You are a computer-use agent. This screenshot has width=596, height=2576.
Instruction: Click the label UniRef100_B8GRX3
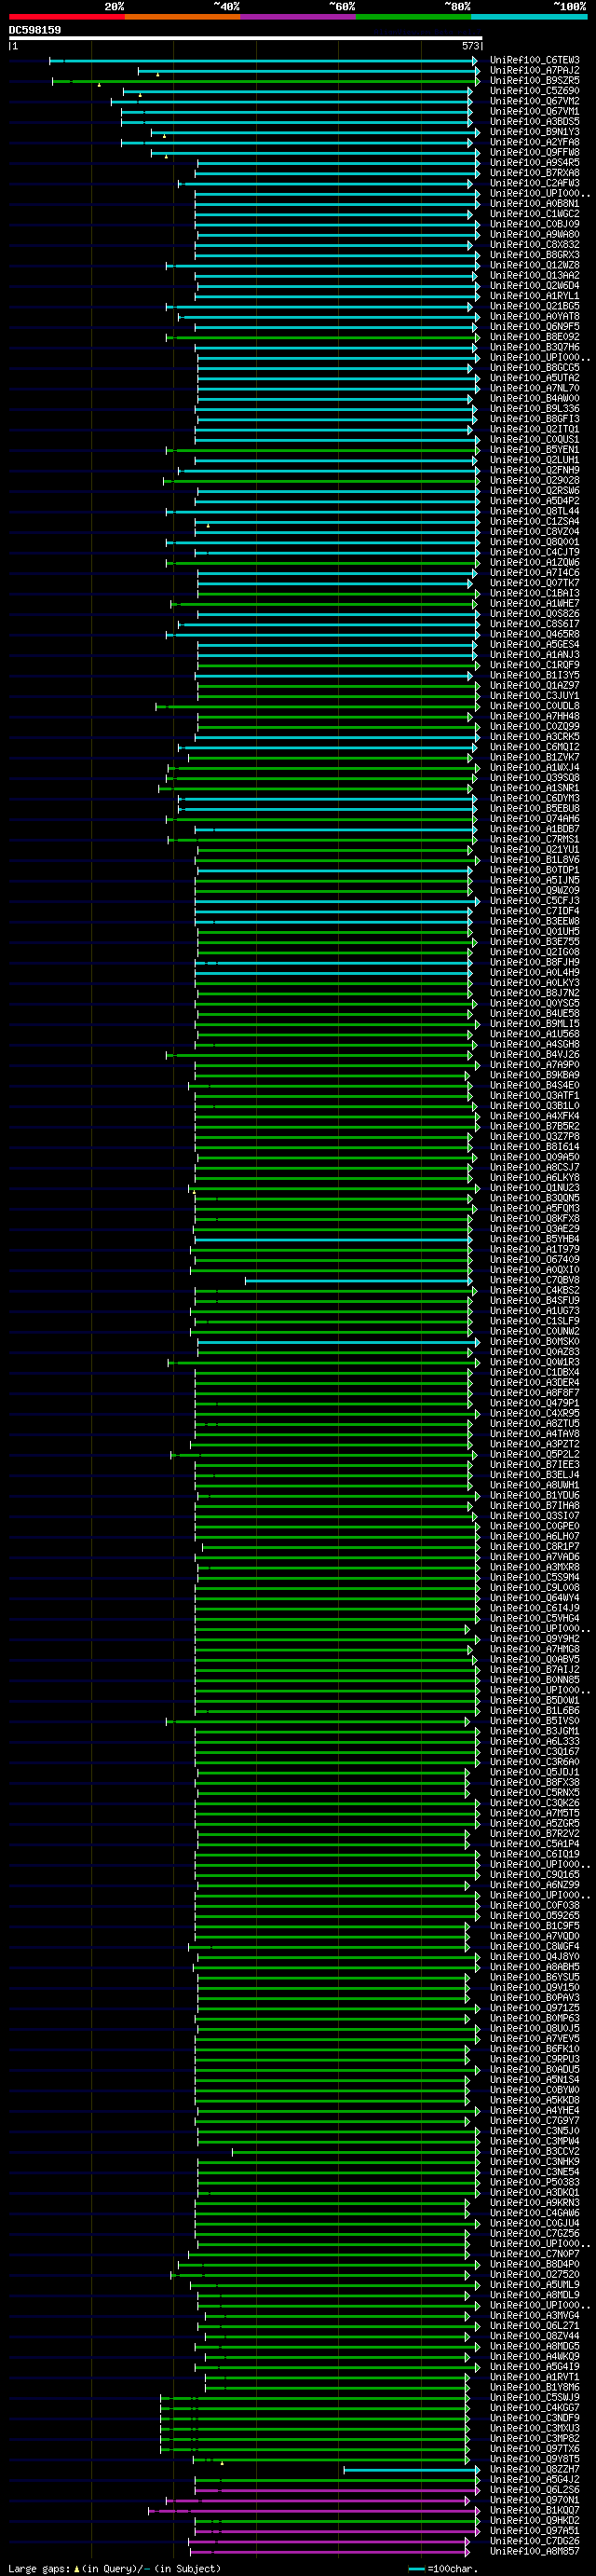tap(534, 255)
